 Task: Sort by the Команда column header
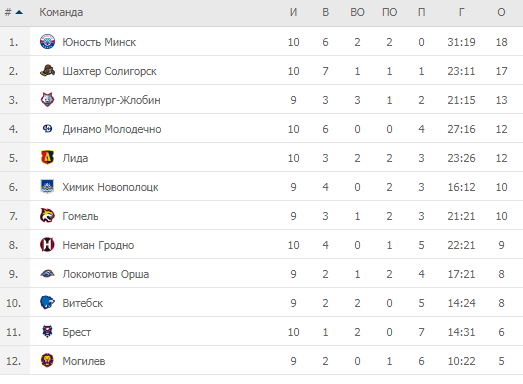point(61,12)
